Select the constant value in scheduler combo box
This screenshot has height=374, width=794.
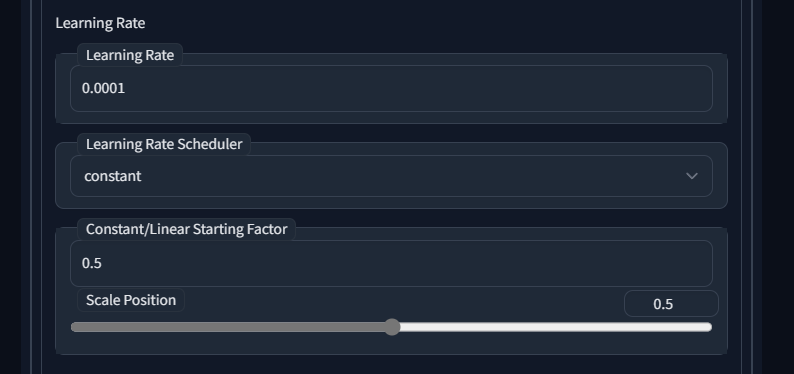tap(113, 176)
